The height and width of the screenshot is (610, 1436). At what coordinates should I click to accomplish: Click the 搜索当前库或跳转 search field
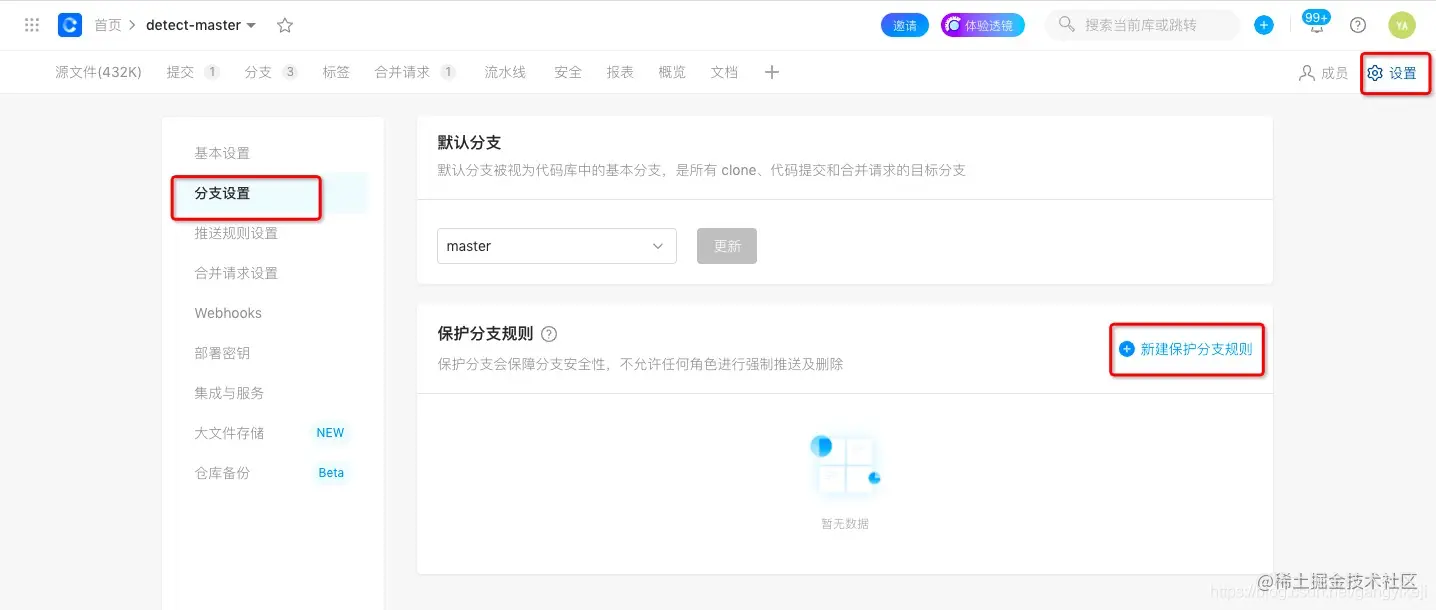pos(1142,24)
